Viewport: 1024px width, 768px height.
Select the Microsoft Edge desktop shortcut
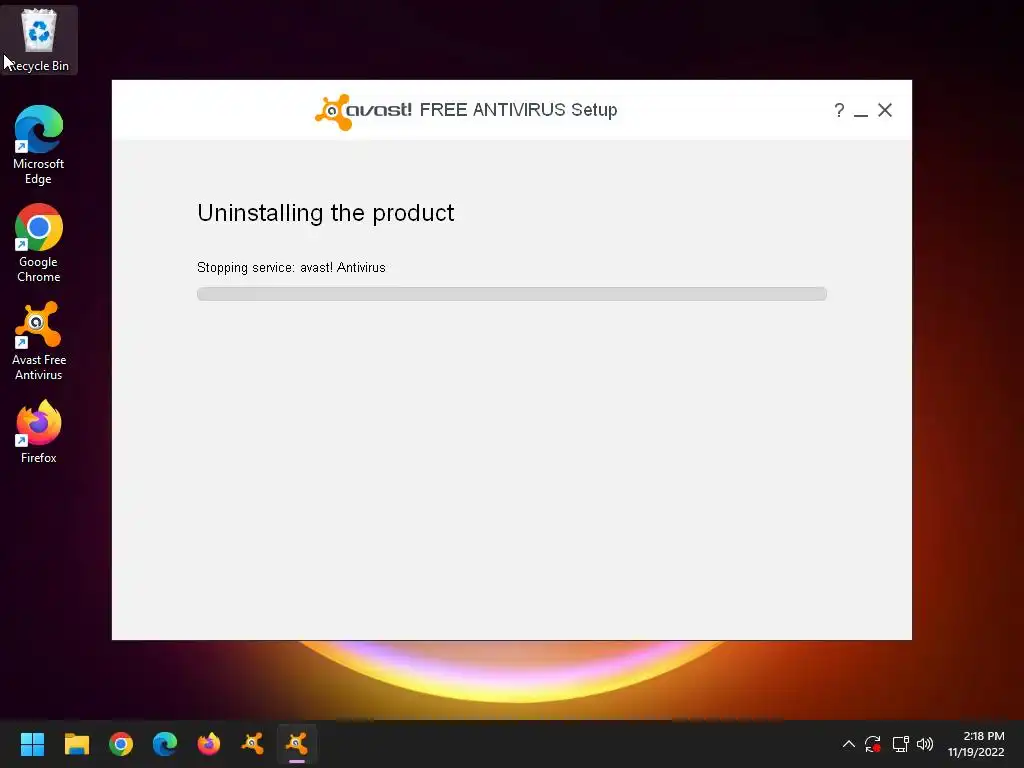(x=39, y=145)
